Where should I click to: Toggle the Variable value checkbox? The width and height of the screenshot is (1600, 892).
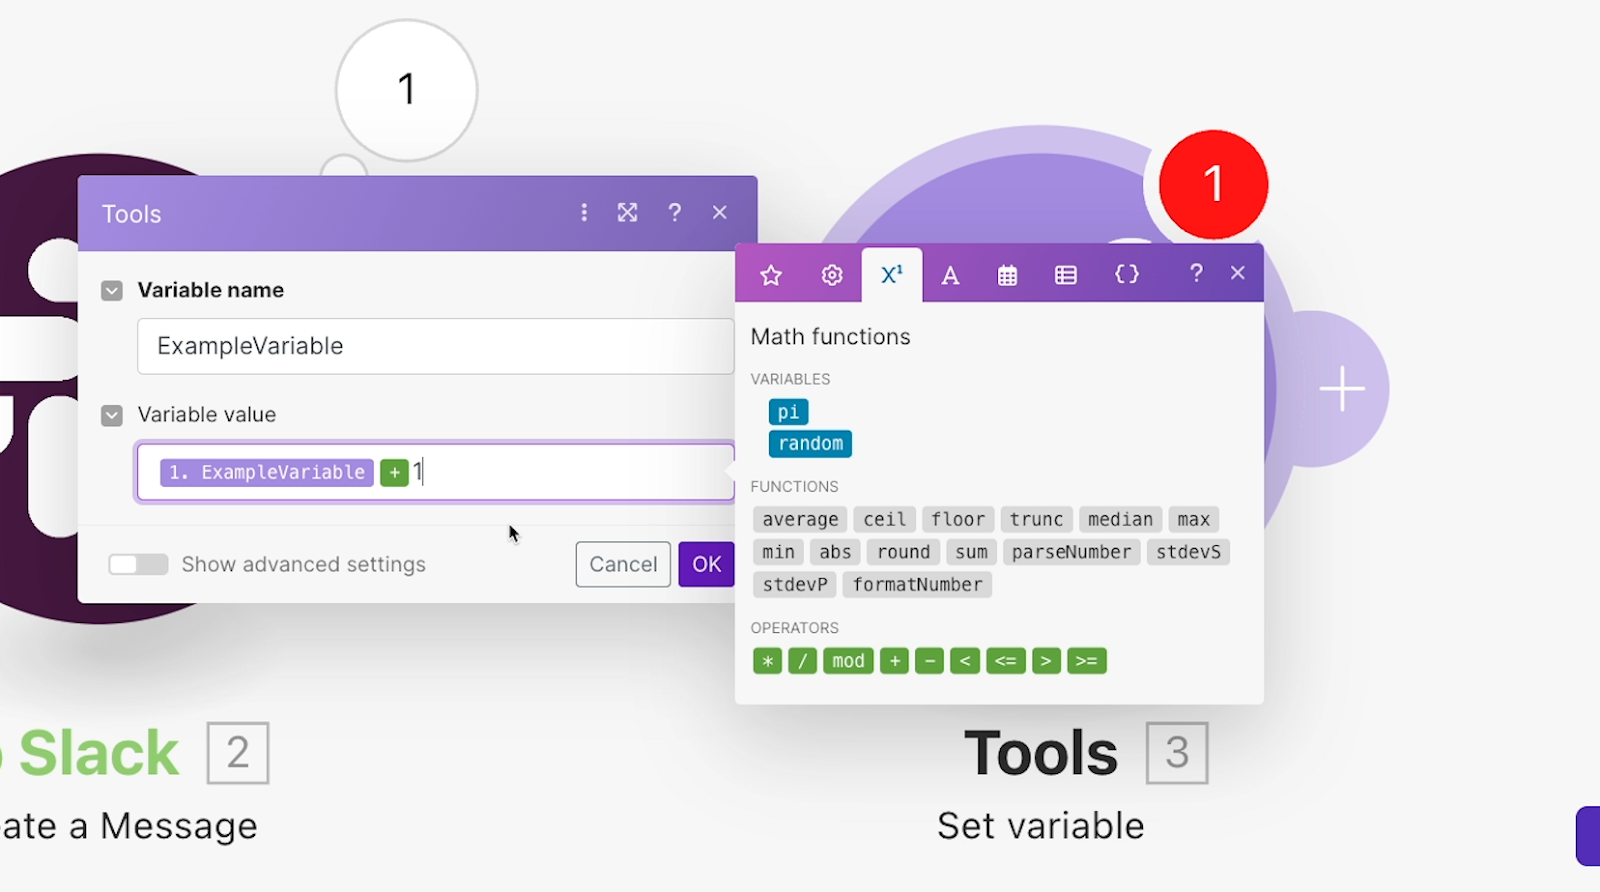pos(112,415)
